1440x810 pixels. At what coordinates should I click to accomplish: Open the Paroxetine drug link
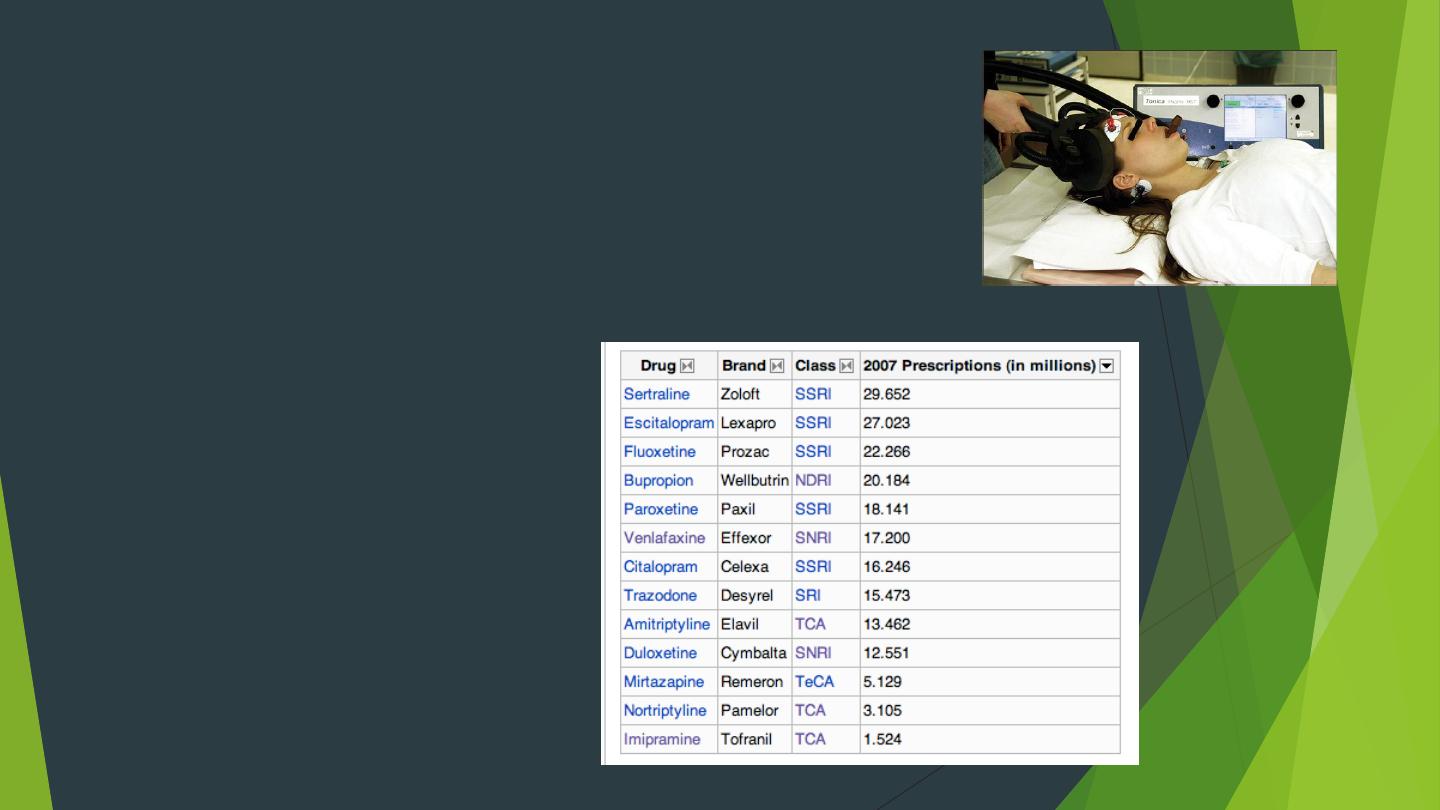tap(661, 509)
